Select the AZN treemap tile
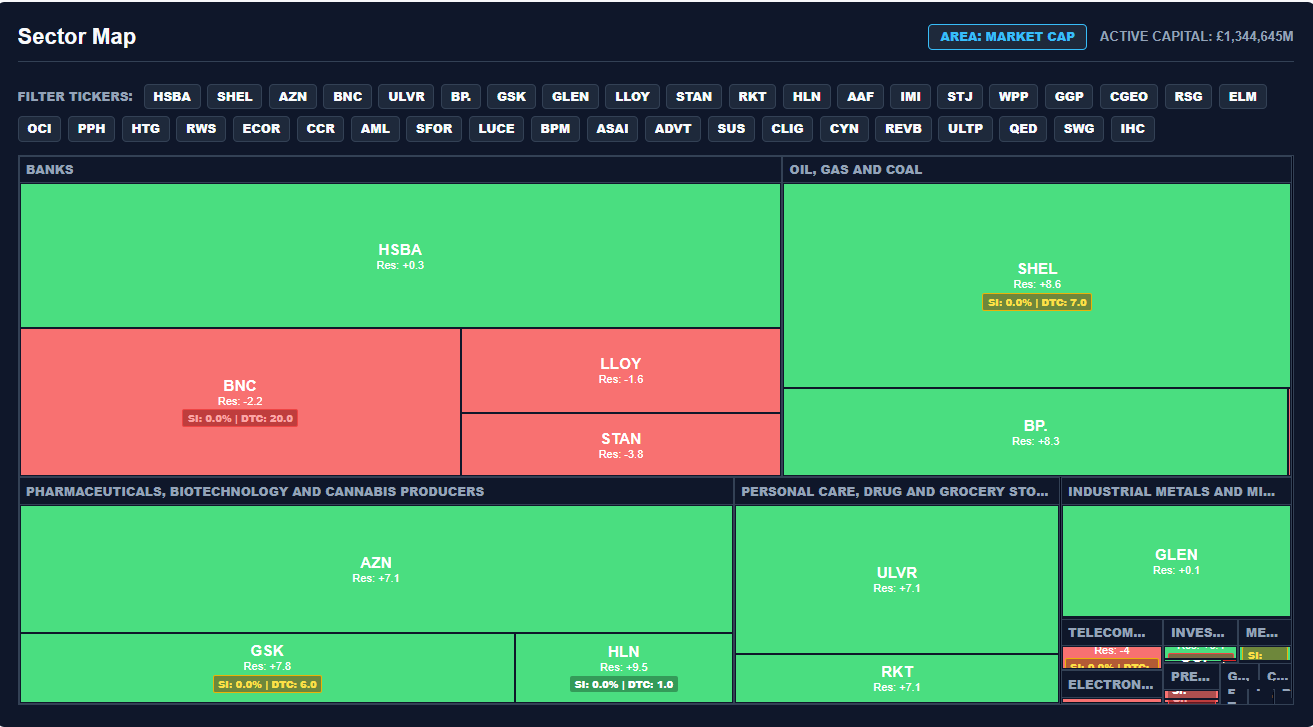1313x727 pixels. (x=376, y=569)
